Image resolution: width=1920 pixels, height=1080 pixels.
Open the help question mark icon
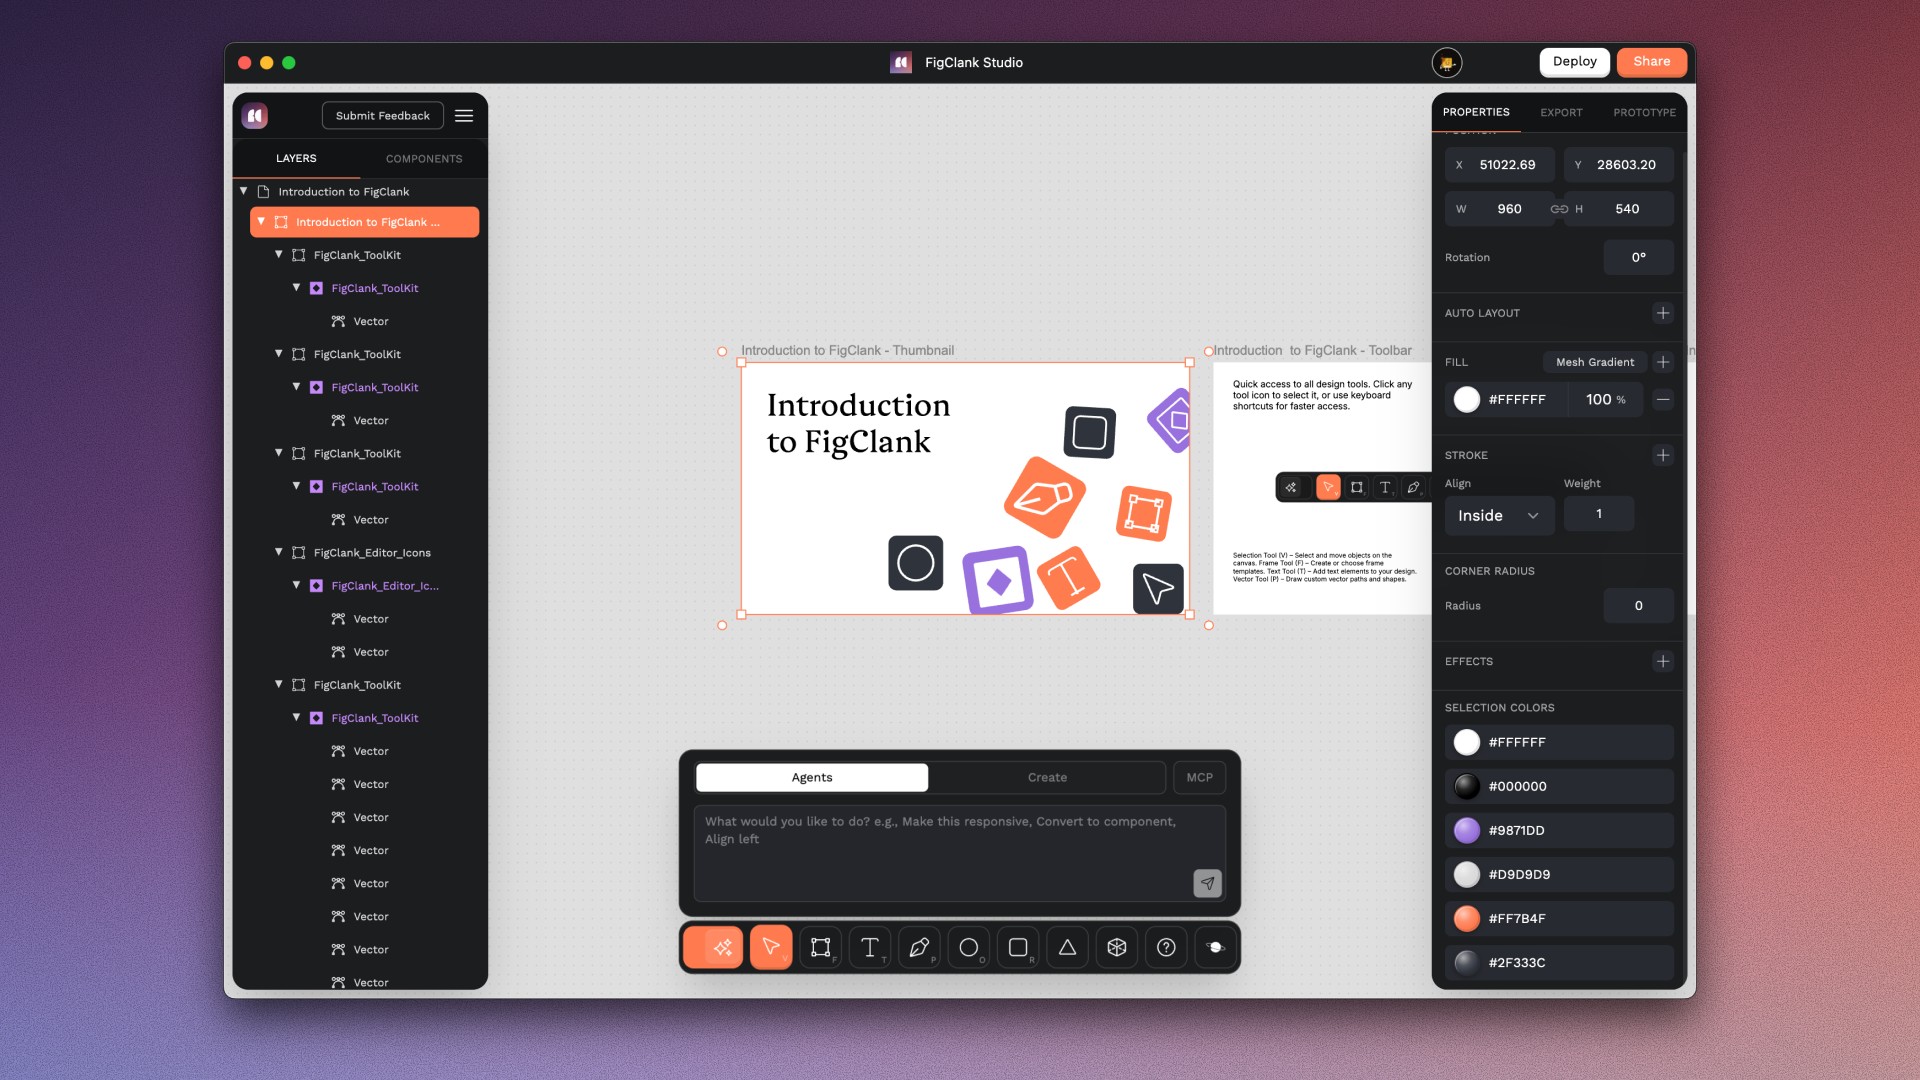tap(1166, 947)
